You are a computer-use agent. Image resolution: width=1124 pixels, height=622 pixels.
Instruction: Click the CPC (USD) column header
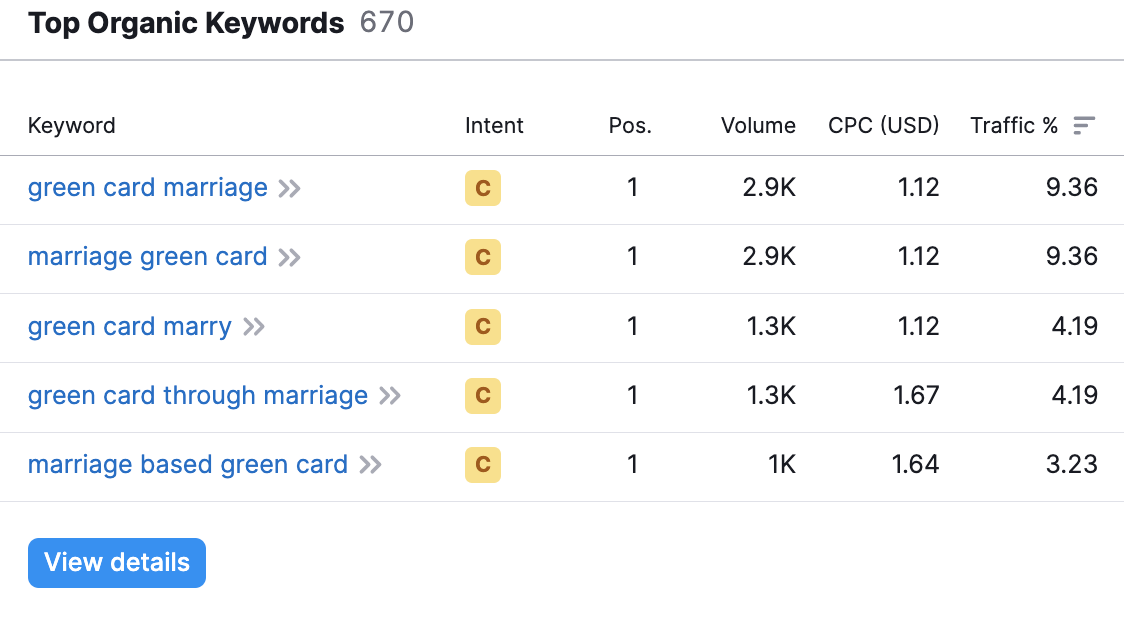[x=883, y=125]
